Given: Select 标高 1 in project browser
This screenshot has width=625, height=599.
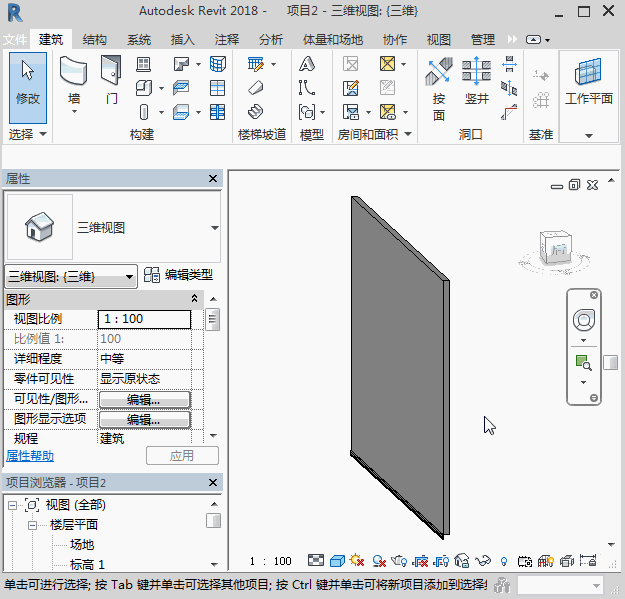Looking at the screenshot, I should pos(87,565).
